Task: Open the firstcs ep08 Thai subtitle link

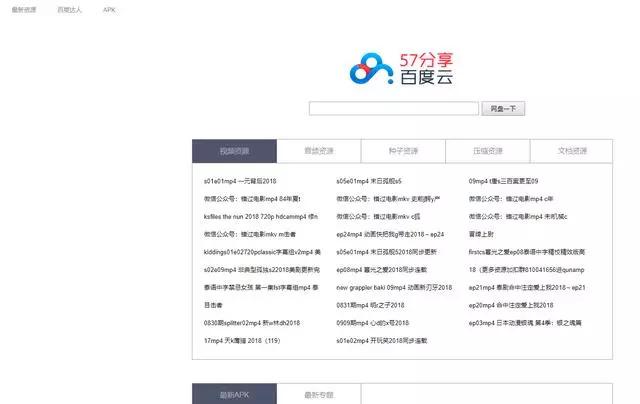Action: tap(527, 252)
